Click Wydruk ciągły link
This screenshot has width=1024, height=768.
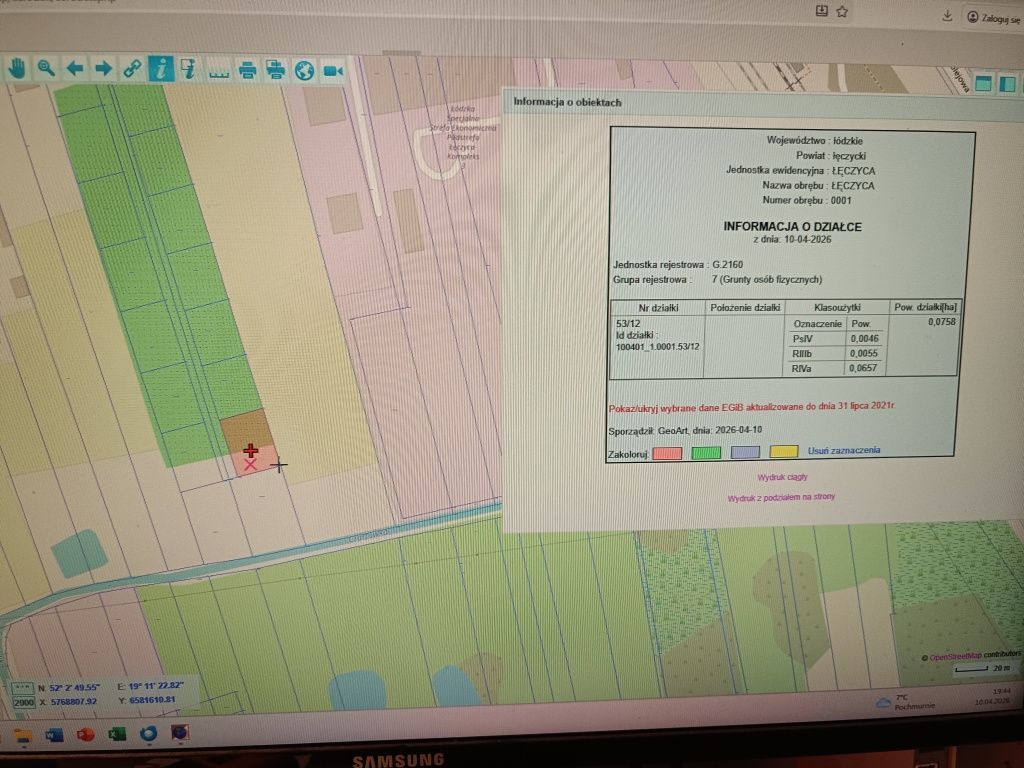pyautogui.click(x=782, y=477)
